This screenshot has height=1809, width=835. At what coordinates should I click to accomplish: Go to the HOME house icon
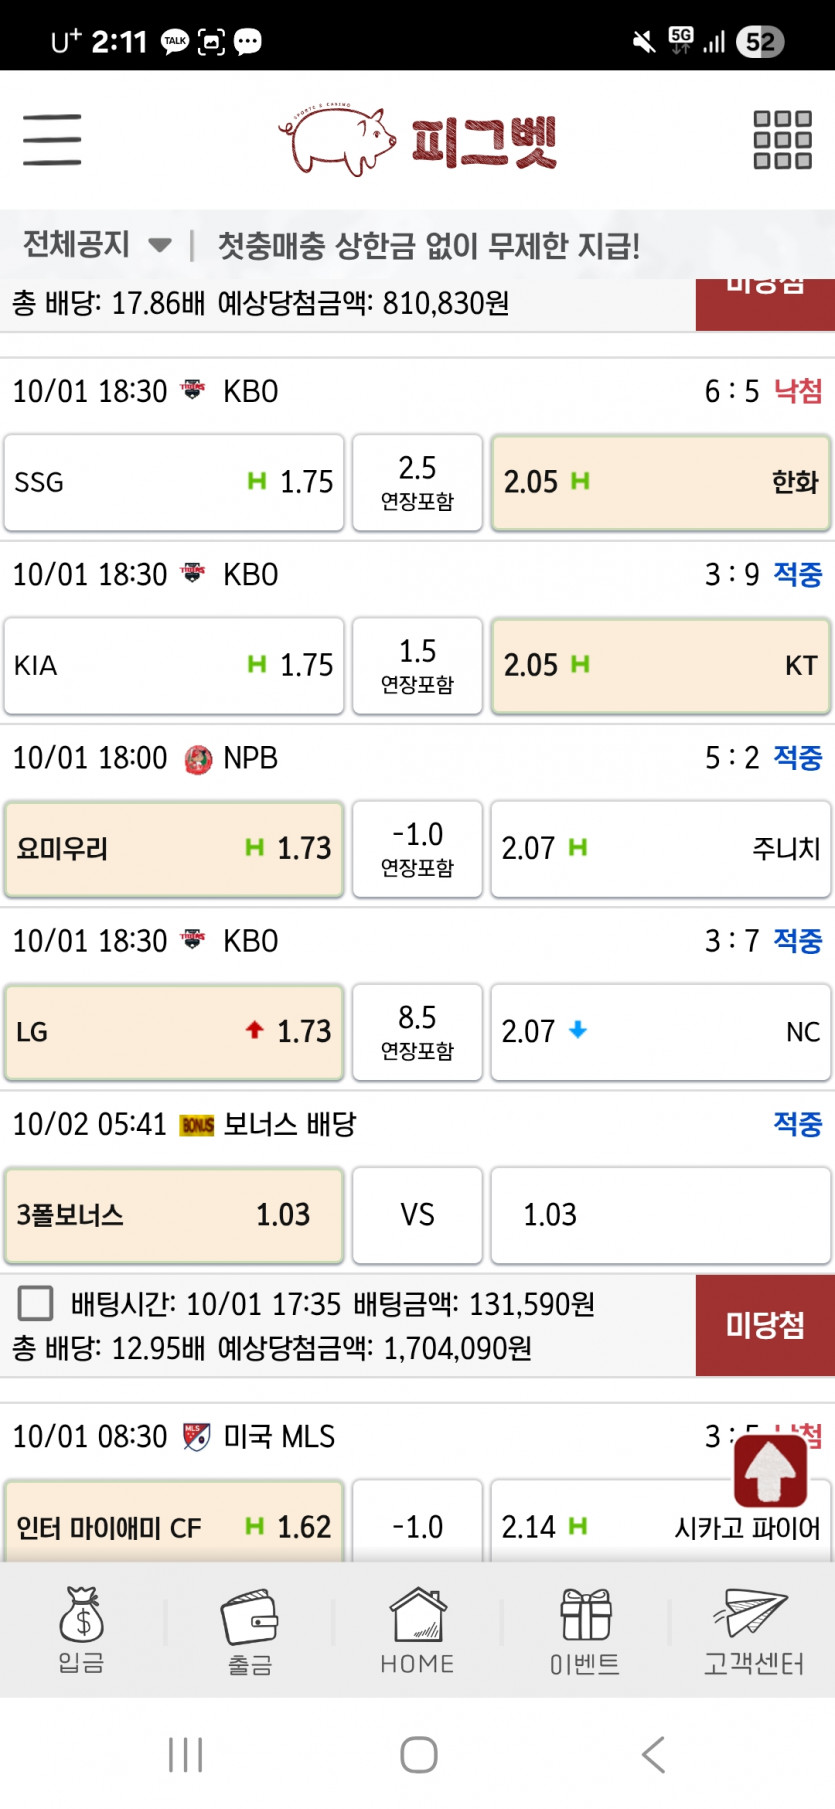pyautogui.click(x=417, y=1630)
